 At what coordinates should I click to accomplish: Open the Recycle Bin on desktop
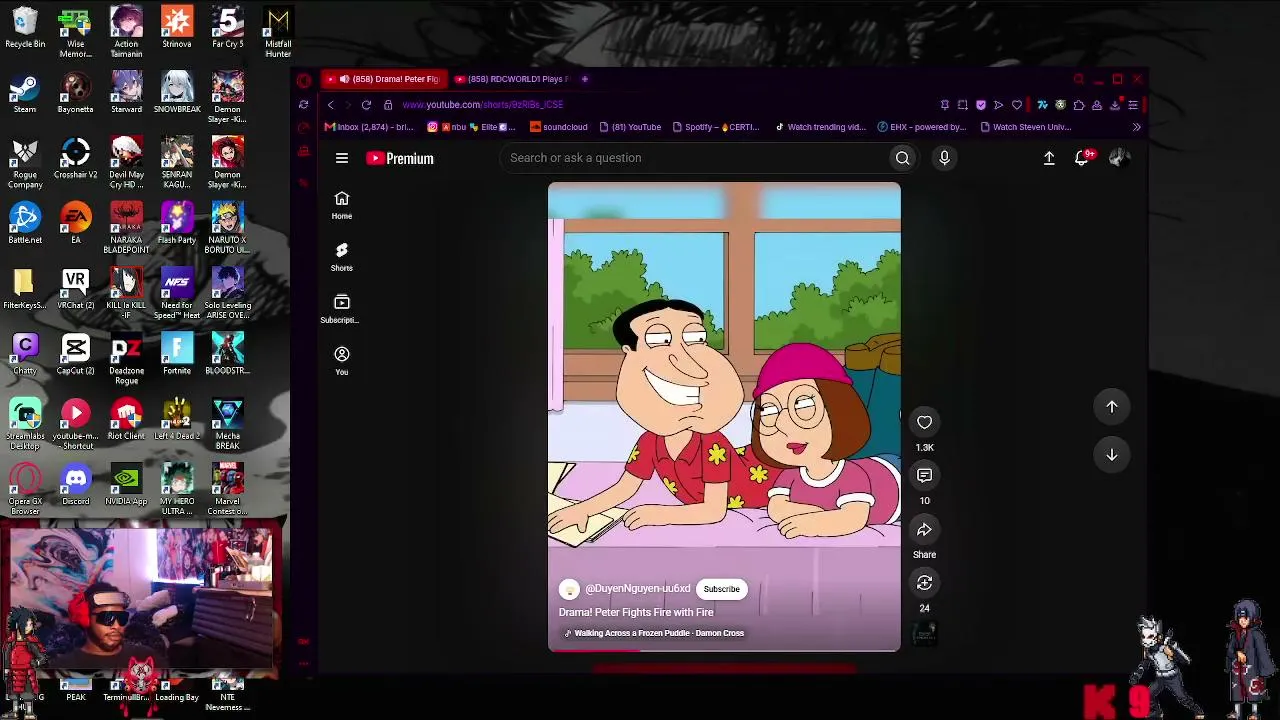point(25,27)
